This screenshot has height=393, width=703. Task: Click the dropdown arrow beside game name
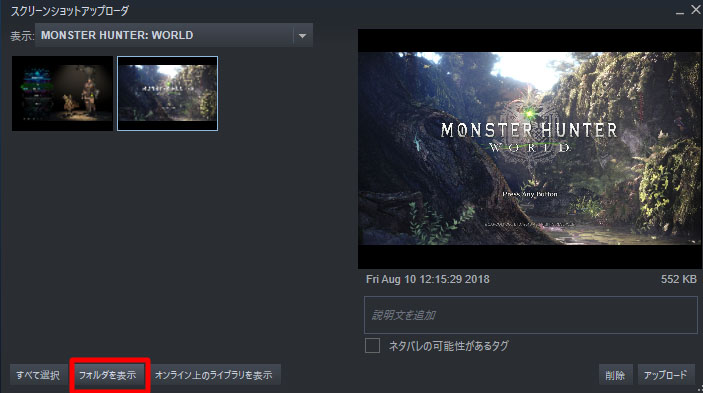(303, 35)
